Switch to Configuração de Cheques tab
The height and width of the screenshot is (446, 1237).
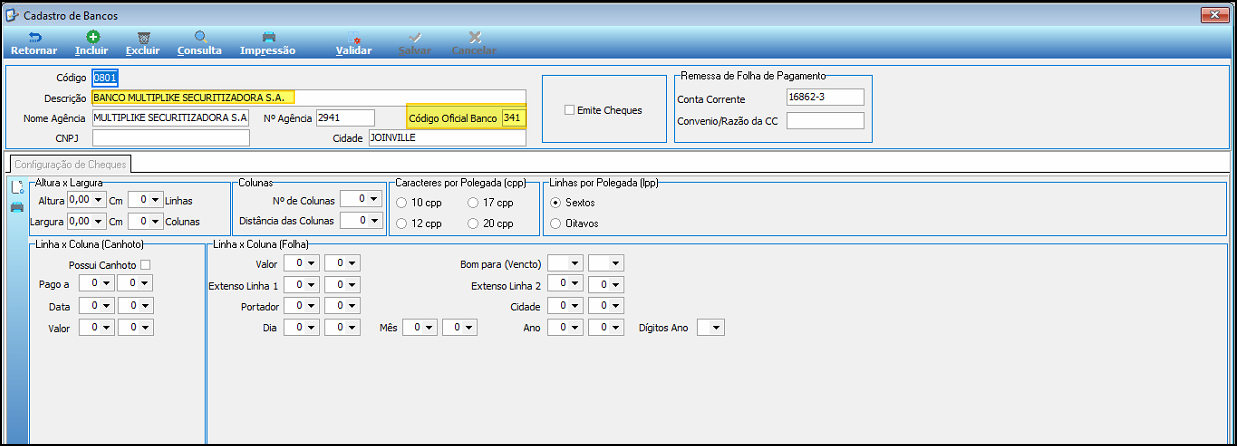click(70, 164)
